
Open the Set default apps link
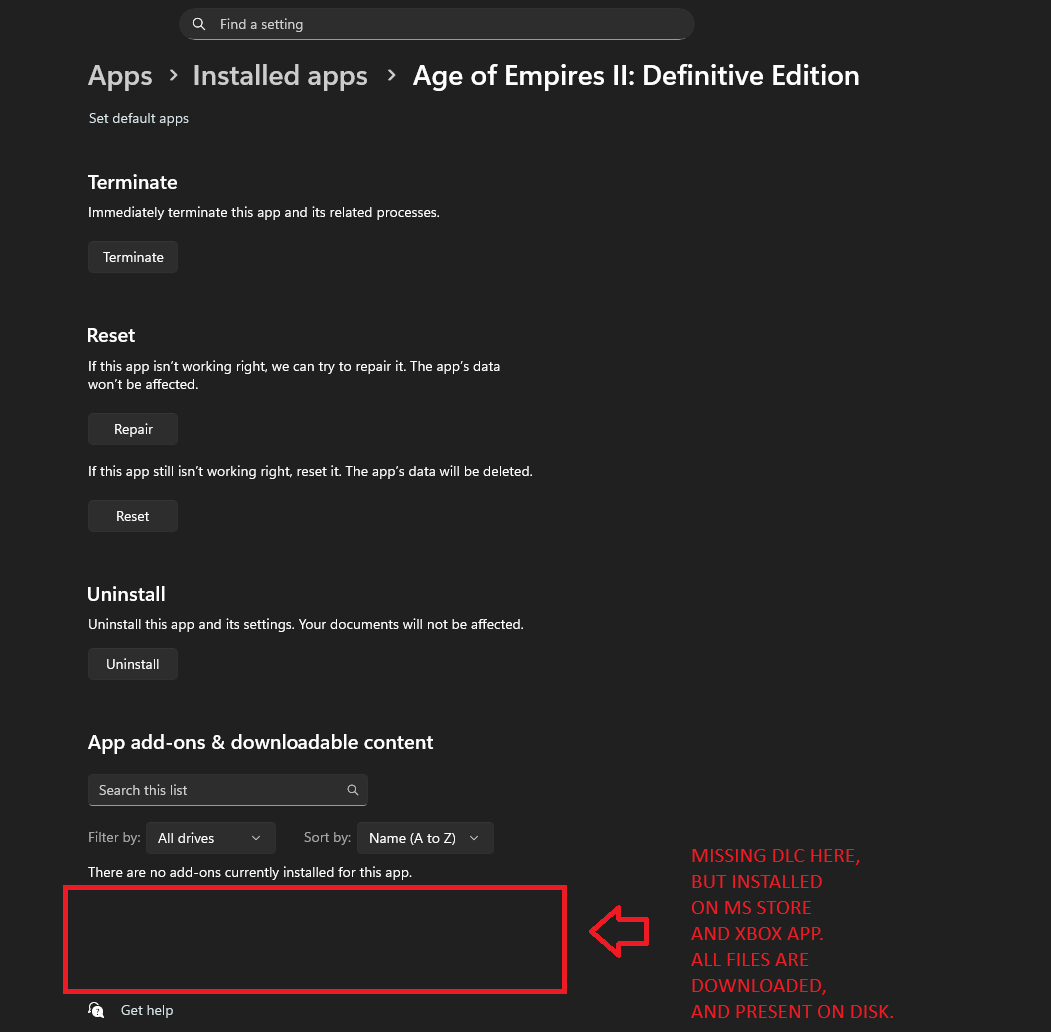pos(138,118)
